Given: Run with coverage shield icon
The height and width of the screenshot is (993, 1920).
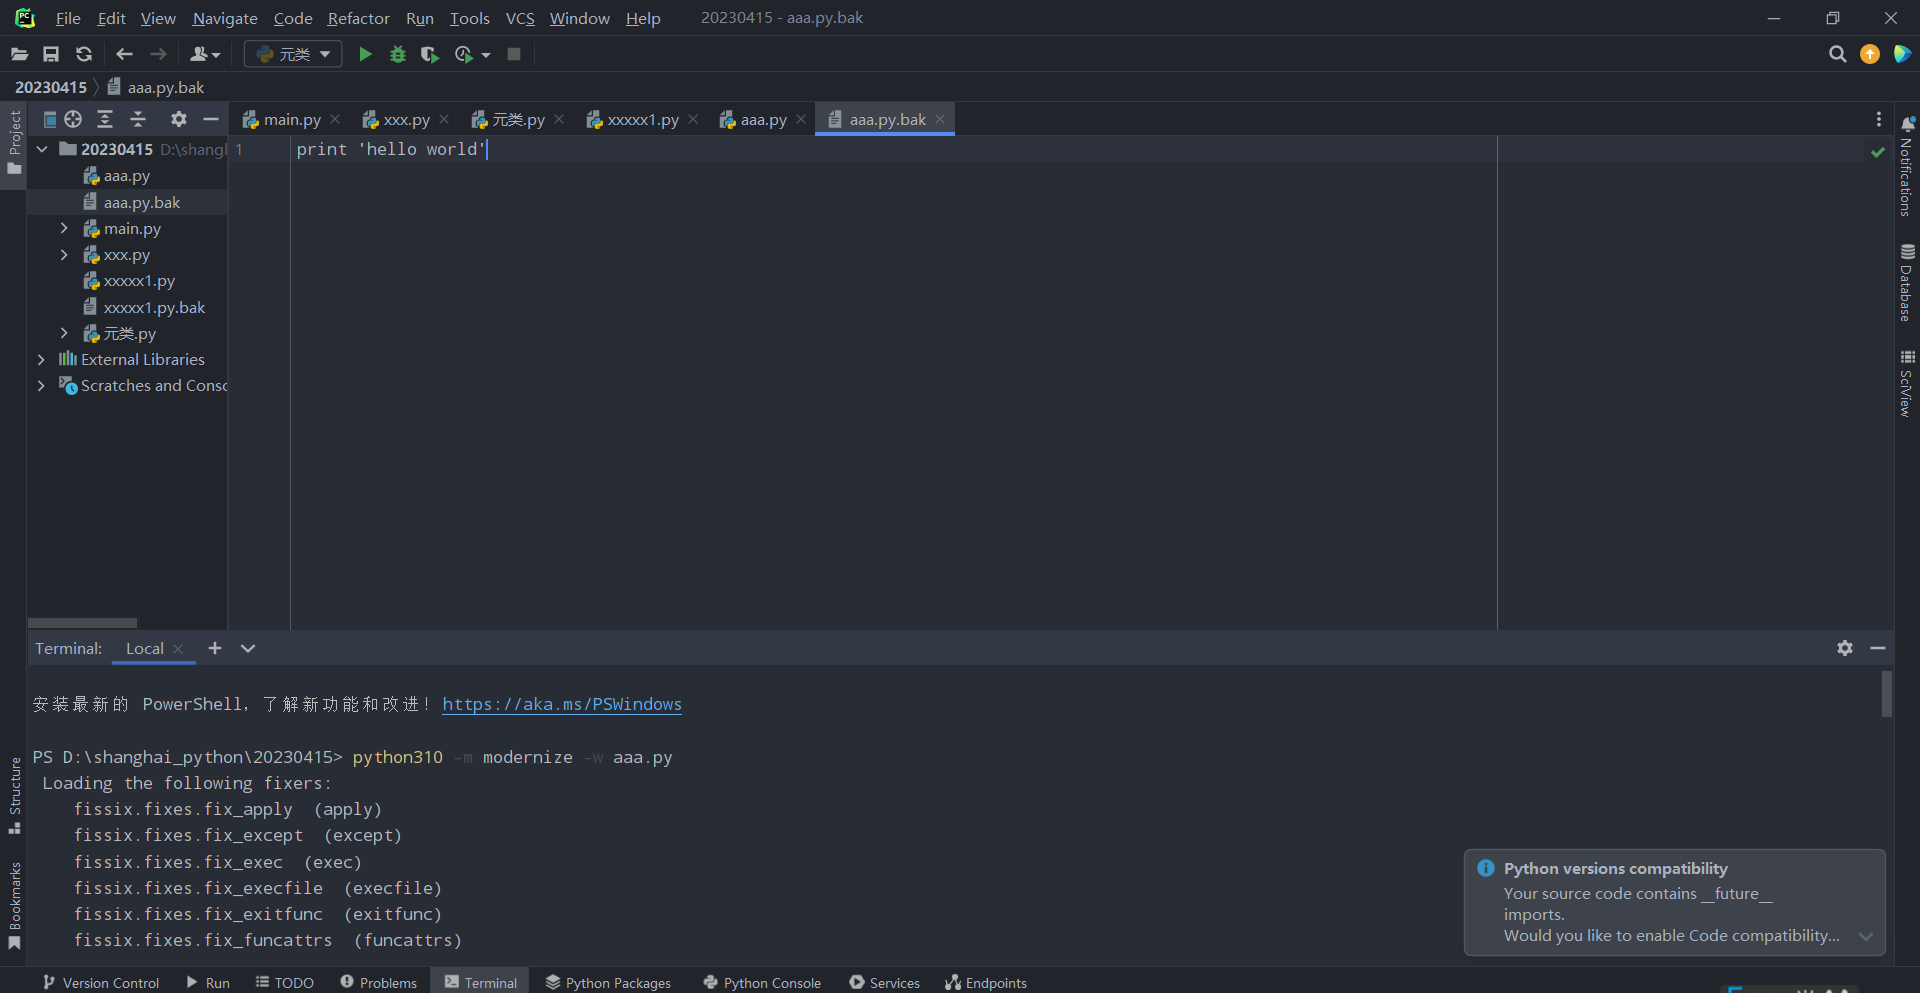Looking at the screenshot, I should (x=430, y=54).
